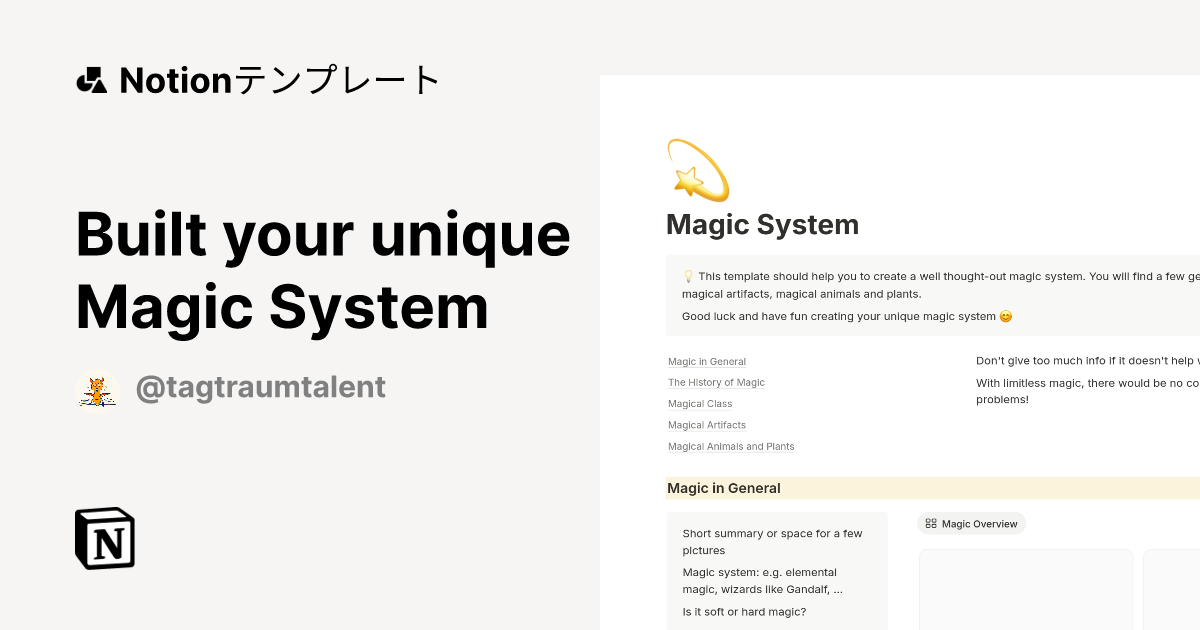Click the smiley emoji after 'unique magic system'
This screenshot has width=1200, height=630.
click(x=1005, y=316)
